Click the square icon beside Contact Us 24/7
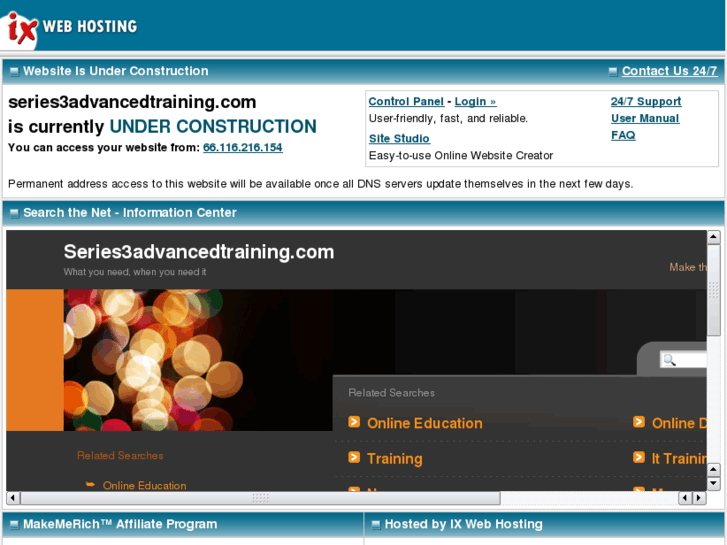The height and width of the screenshot is (545, 727). pos(613,71)
